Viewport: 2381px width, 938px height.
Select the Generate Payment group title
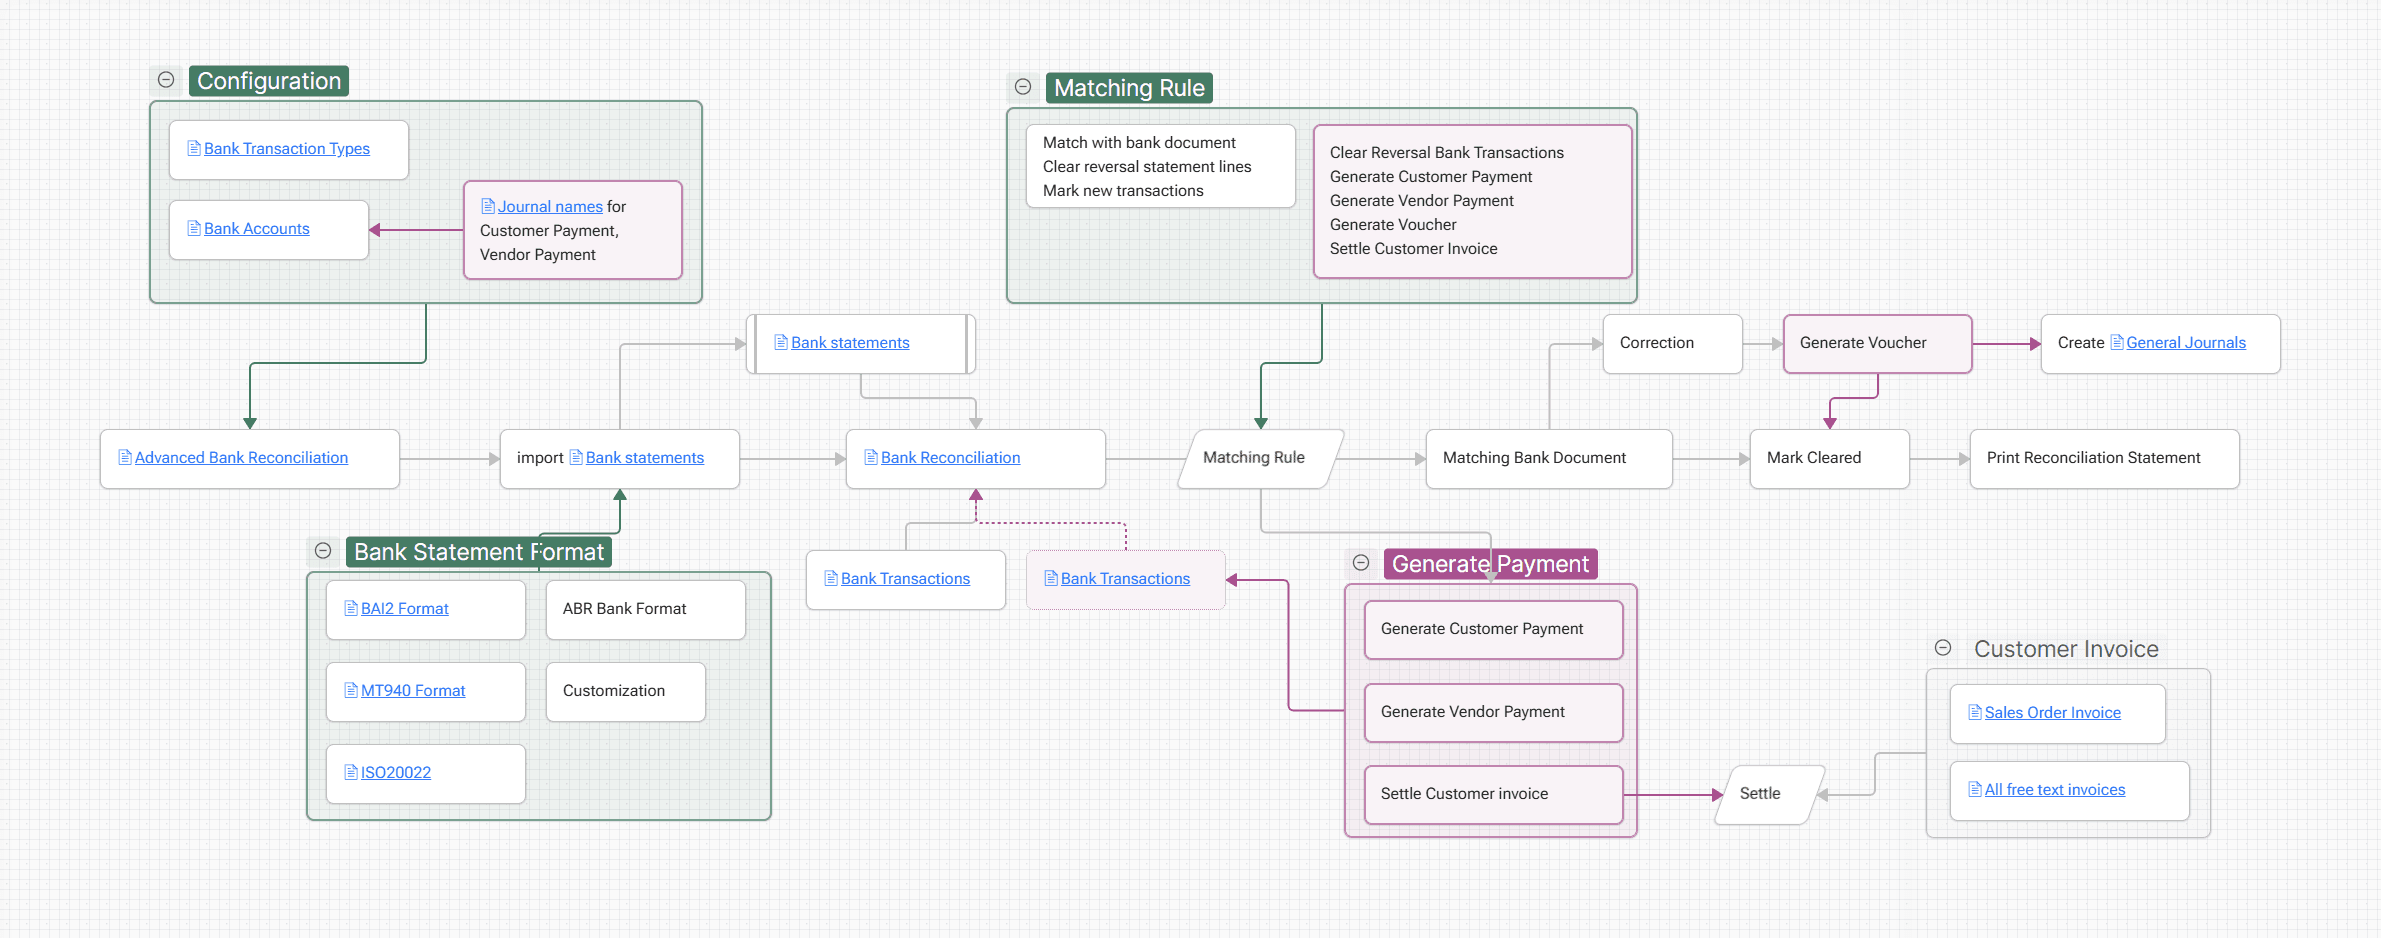coord(1490,564)
